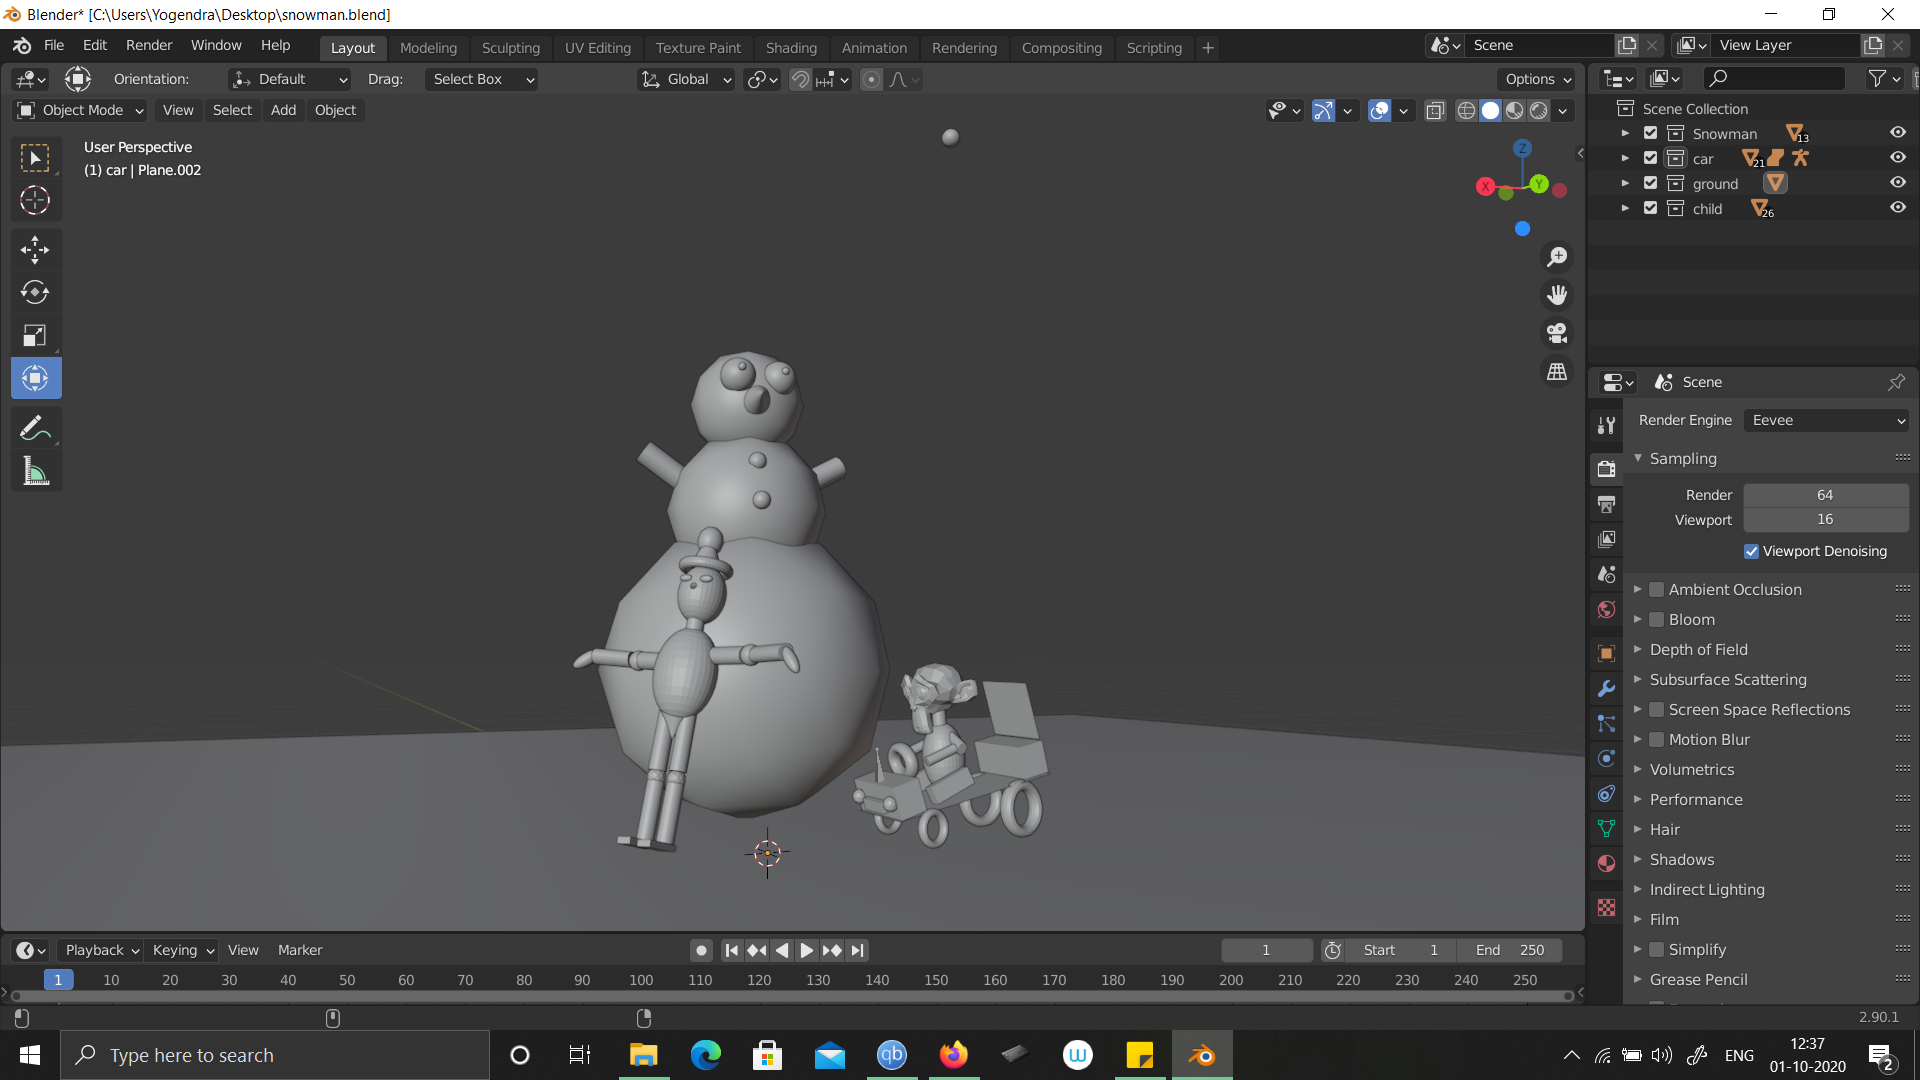Expand the car collection in outliner
This screenshot has width=1920, height=1080.
coord(1625,158)
